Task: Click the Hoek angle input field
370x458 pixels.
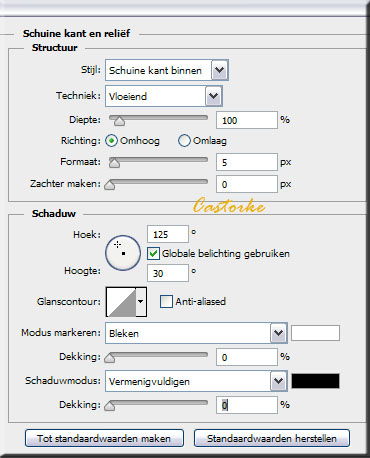Action: (x=168, y=234)
